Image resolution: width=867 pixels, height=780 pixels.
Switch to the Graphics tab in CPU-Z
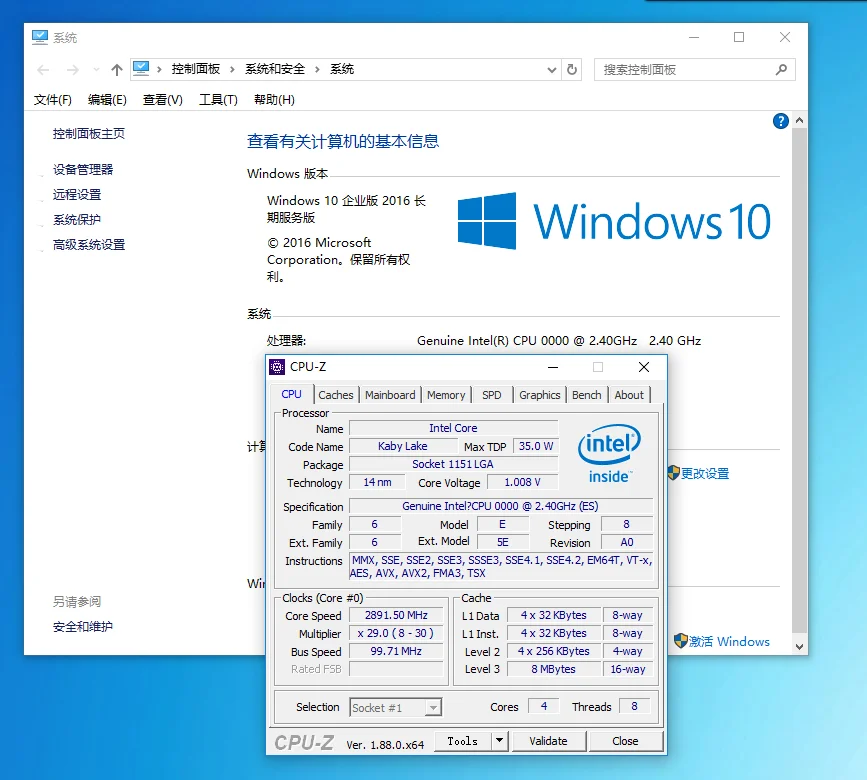(x=540, y=395)
